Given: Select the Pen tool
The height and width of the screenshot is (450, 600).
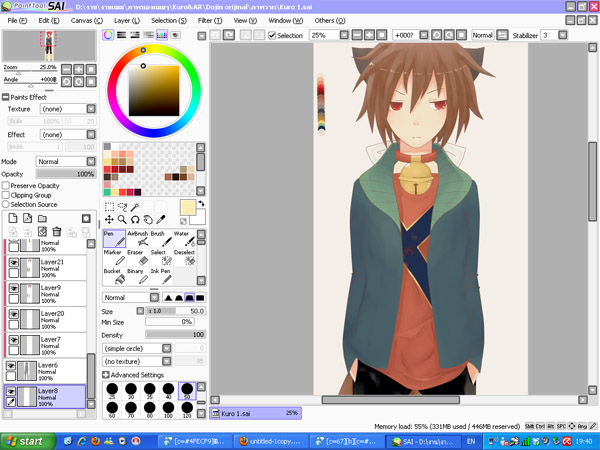Looking at the screenshot, I should tap(114, 239).
